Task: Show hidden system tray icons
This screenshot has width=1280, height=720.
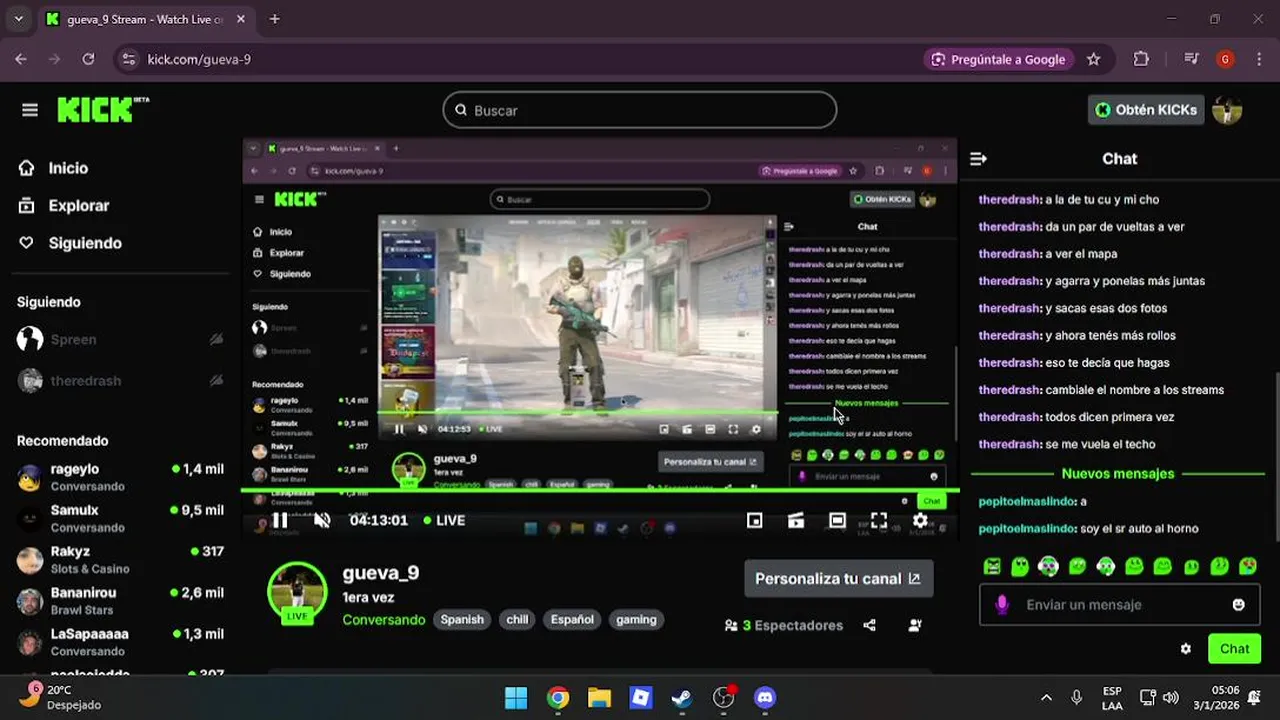Action: 1046,697
